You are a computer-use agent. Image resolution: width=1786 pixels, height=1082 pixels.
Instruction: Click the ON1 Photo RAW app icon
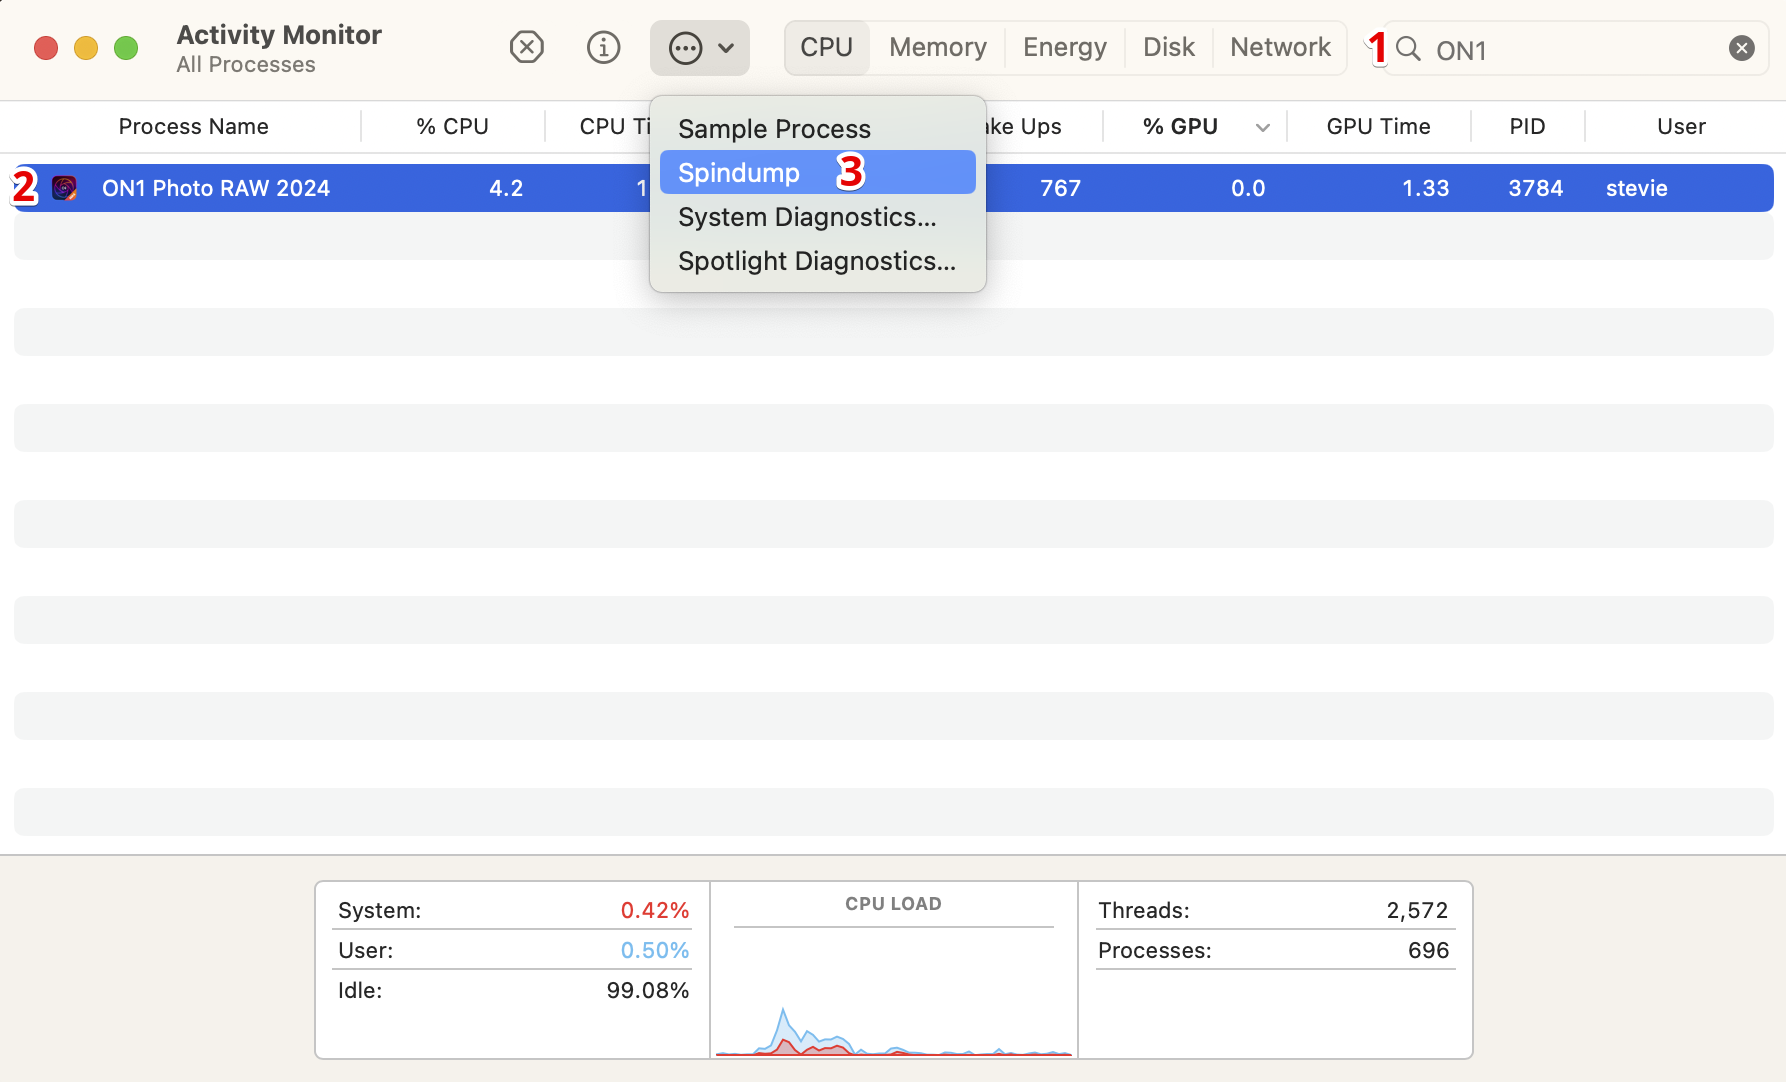click(x=64, y=188)
